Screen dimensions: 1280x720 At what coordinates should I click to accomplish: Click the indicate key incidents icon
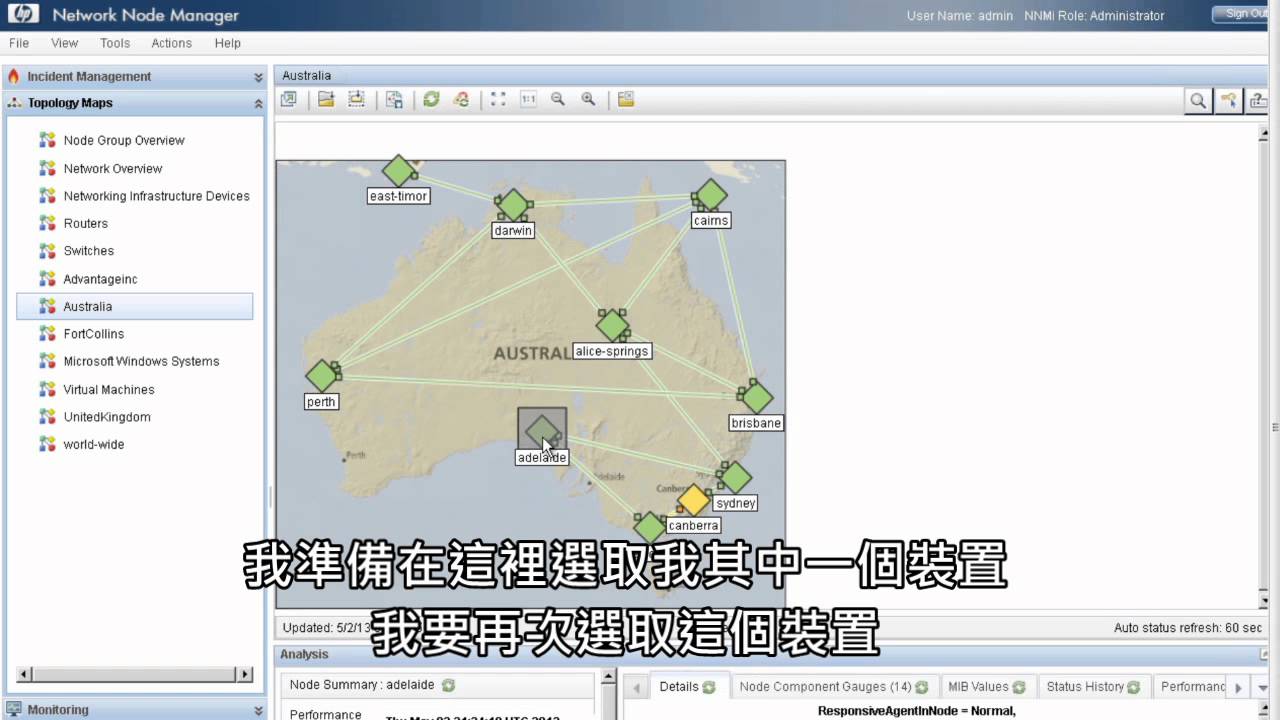coord(1228,100)
